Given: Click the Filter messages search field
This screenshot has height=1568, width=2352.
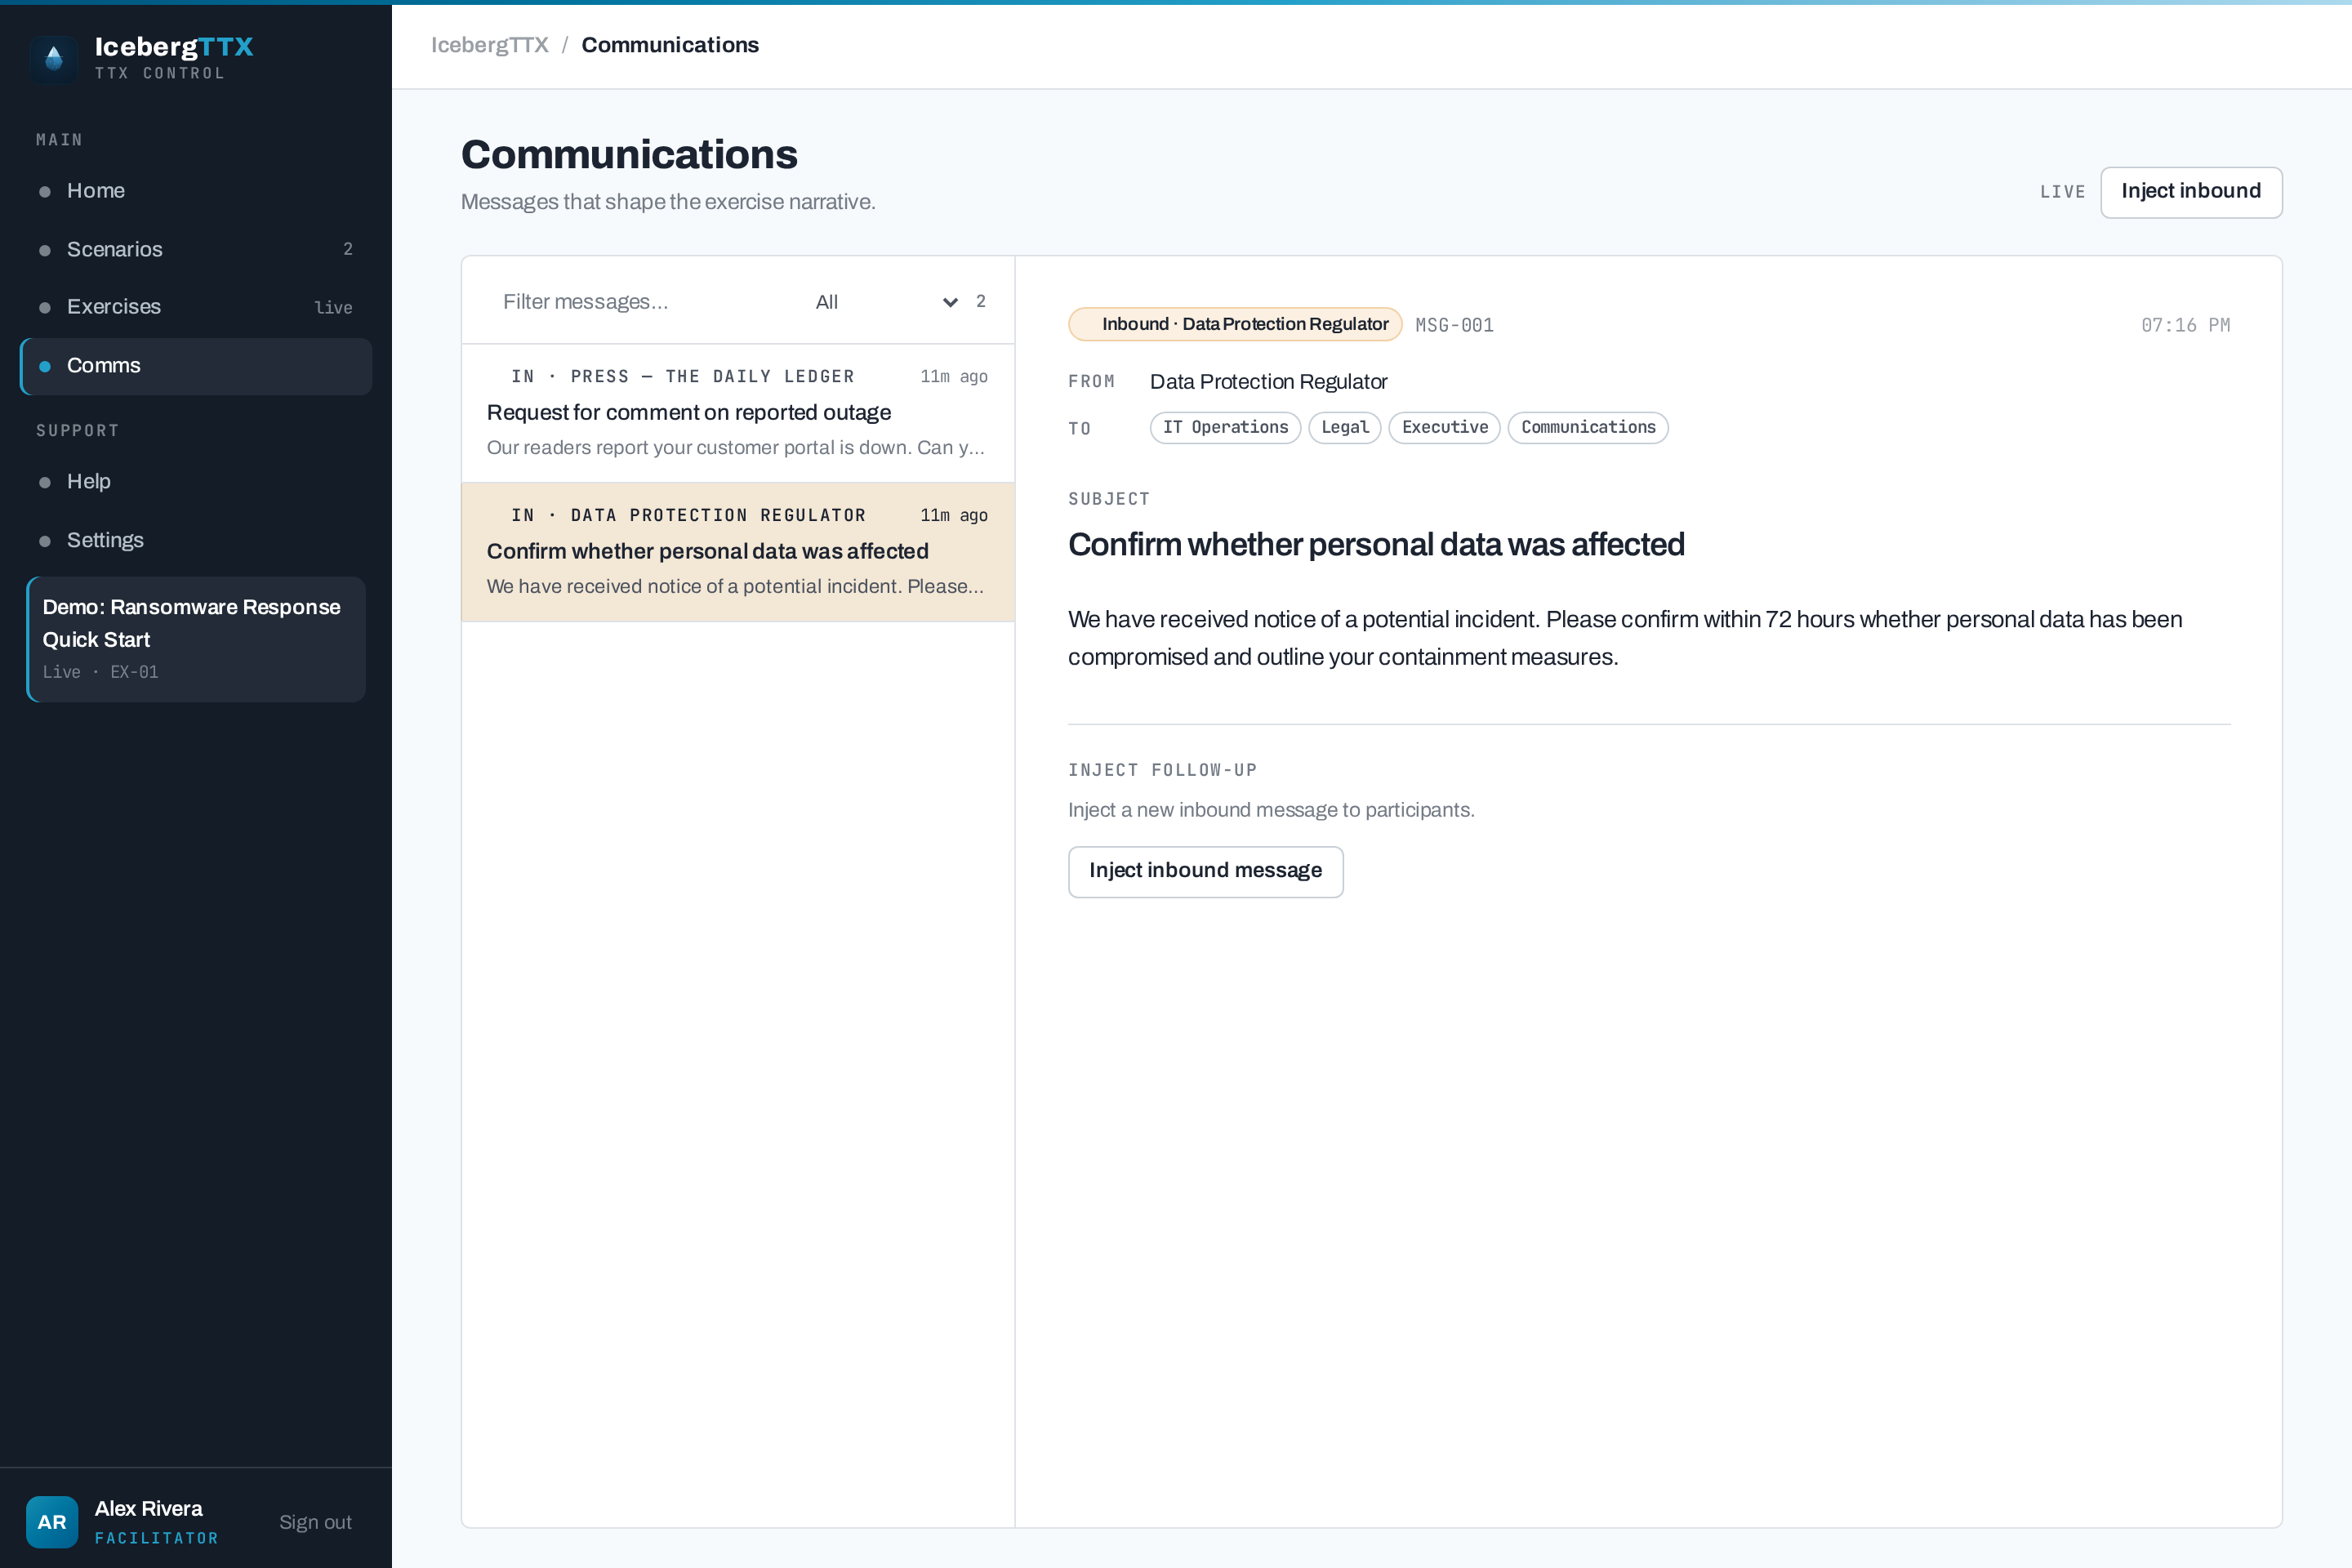Looking at the screenshot, I should pyautogui.click(x=640, y=302).
